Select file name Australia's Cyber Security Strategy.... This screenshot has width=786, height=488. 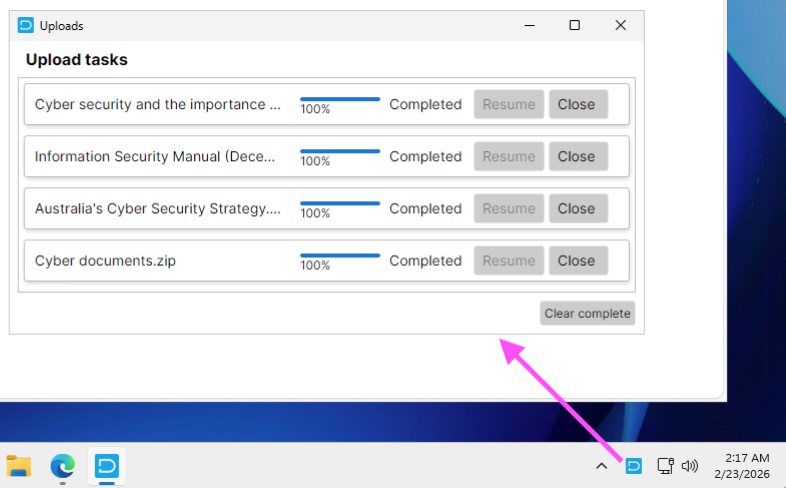click(x=158, y=208)
